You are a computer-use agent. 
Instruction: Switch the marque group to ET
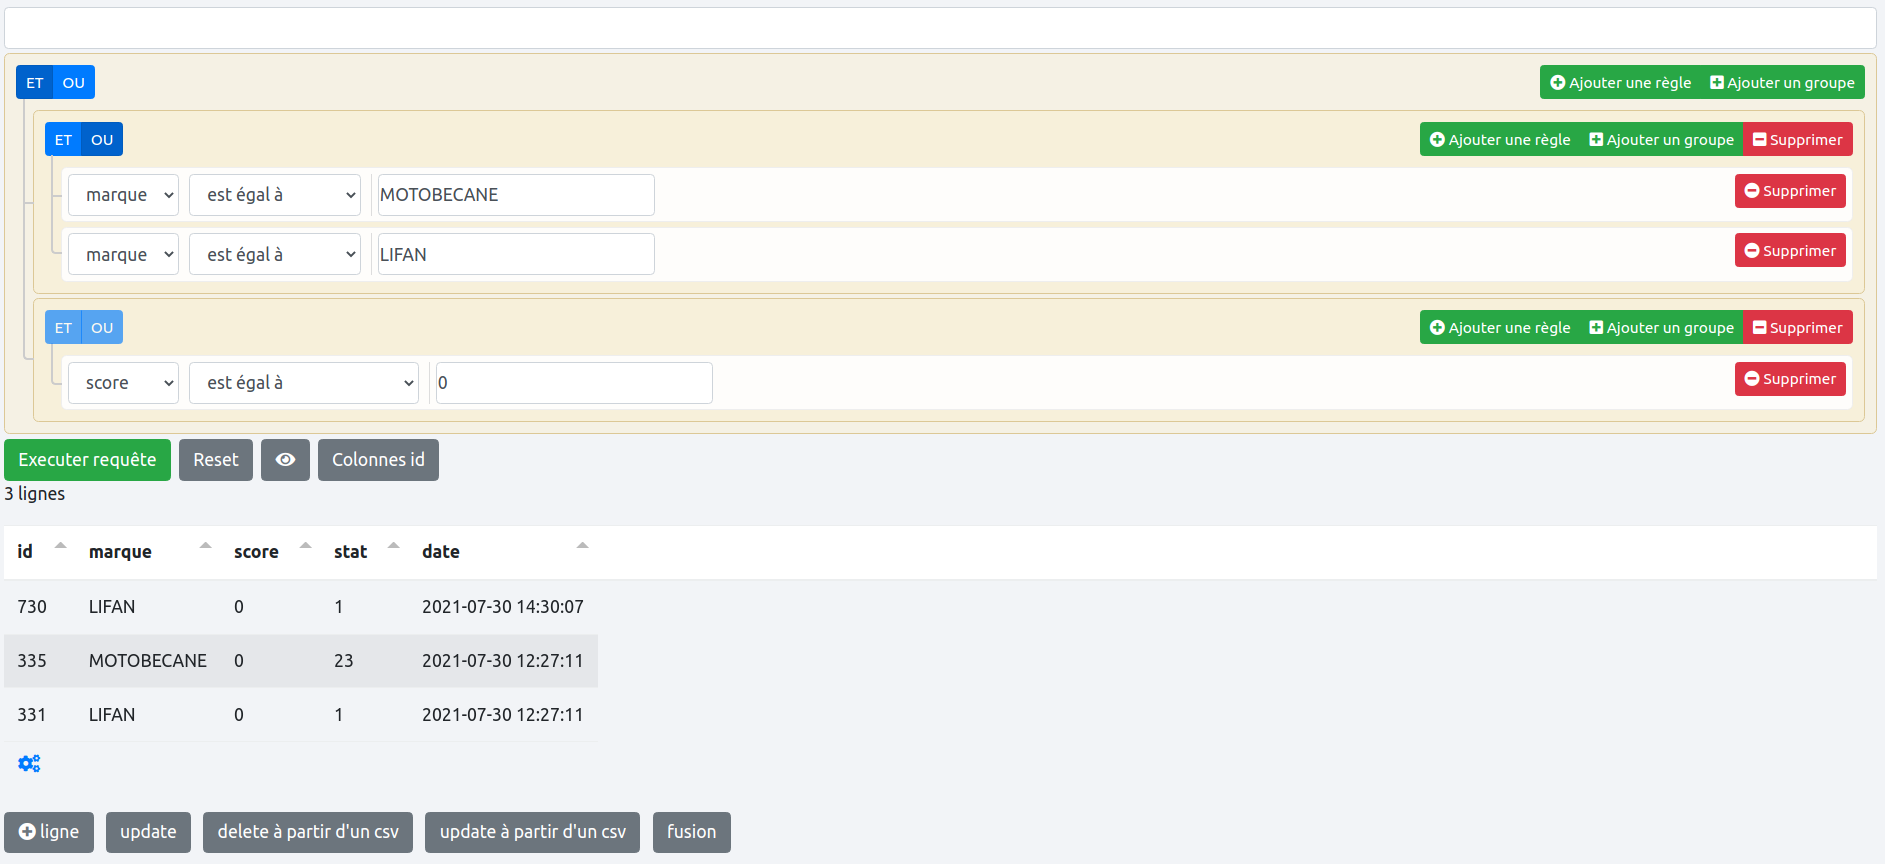pyautogui.click(x=63, y=140)
